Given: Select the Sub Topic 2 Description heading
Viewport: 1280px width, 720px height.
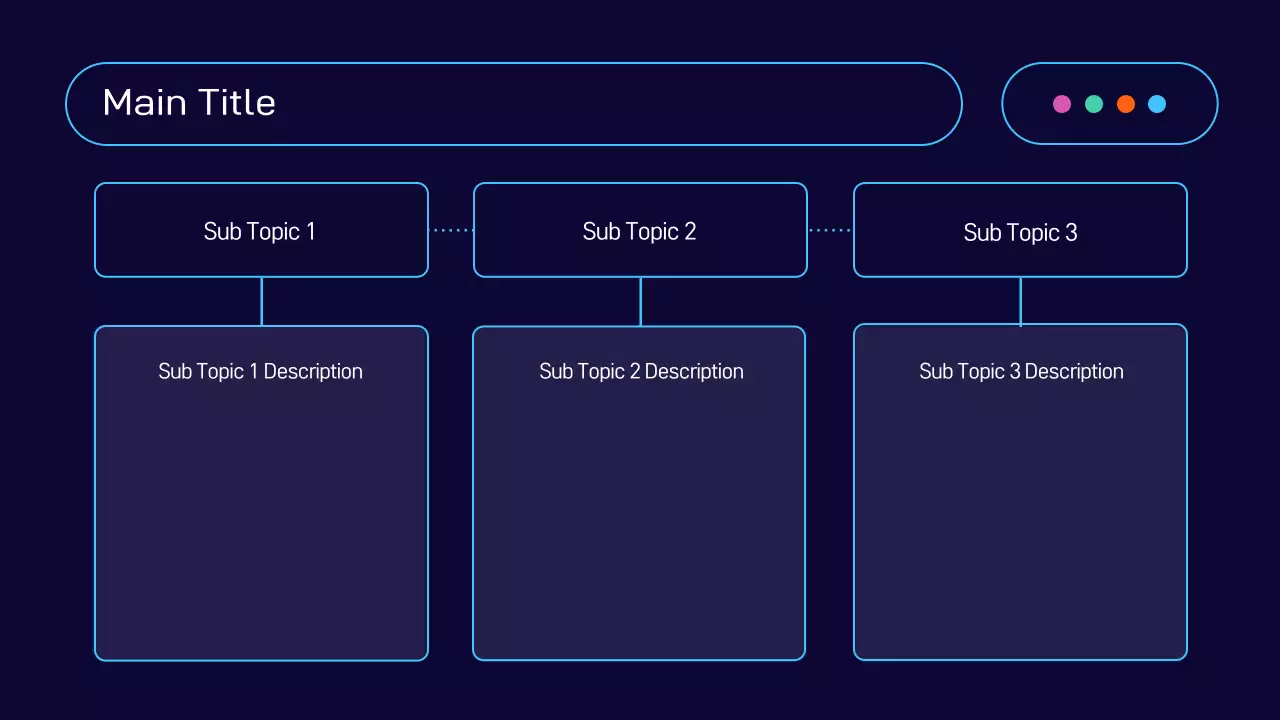Looking at the screenshot, I should click(x=641, y=371).
